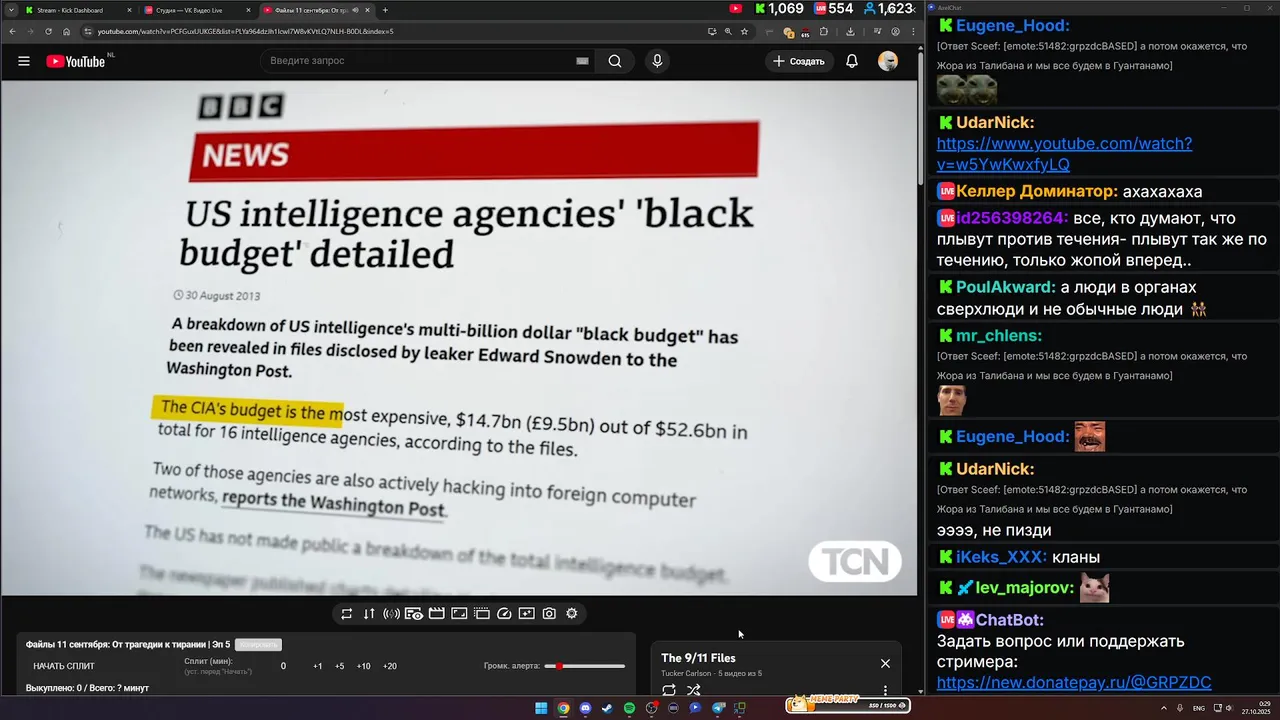Open UdarNick's YouTube link in chat
This screenshot has height=720, width=1280.
coord(1064,153)
